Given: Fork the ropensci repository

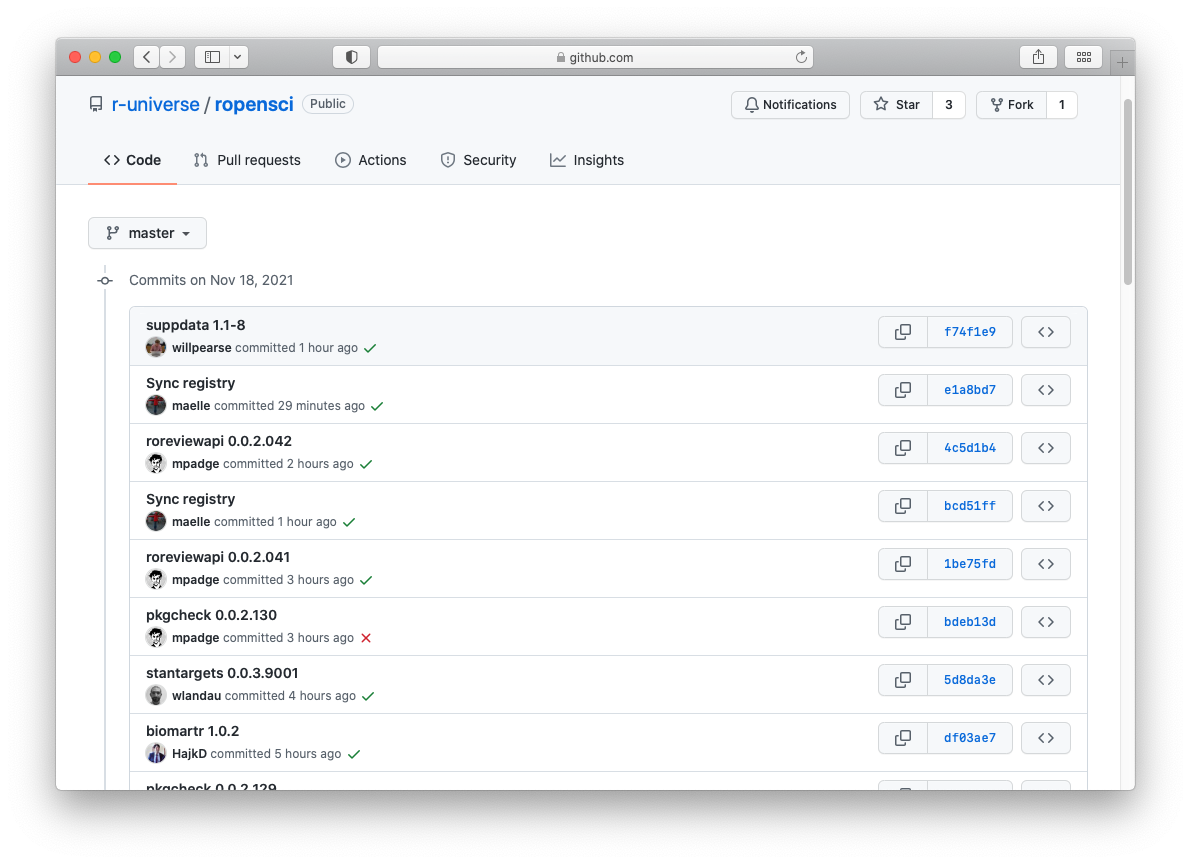Looking at the screenshot, I should (x=1012, y=105).
